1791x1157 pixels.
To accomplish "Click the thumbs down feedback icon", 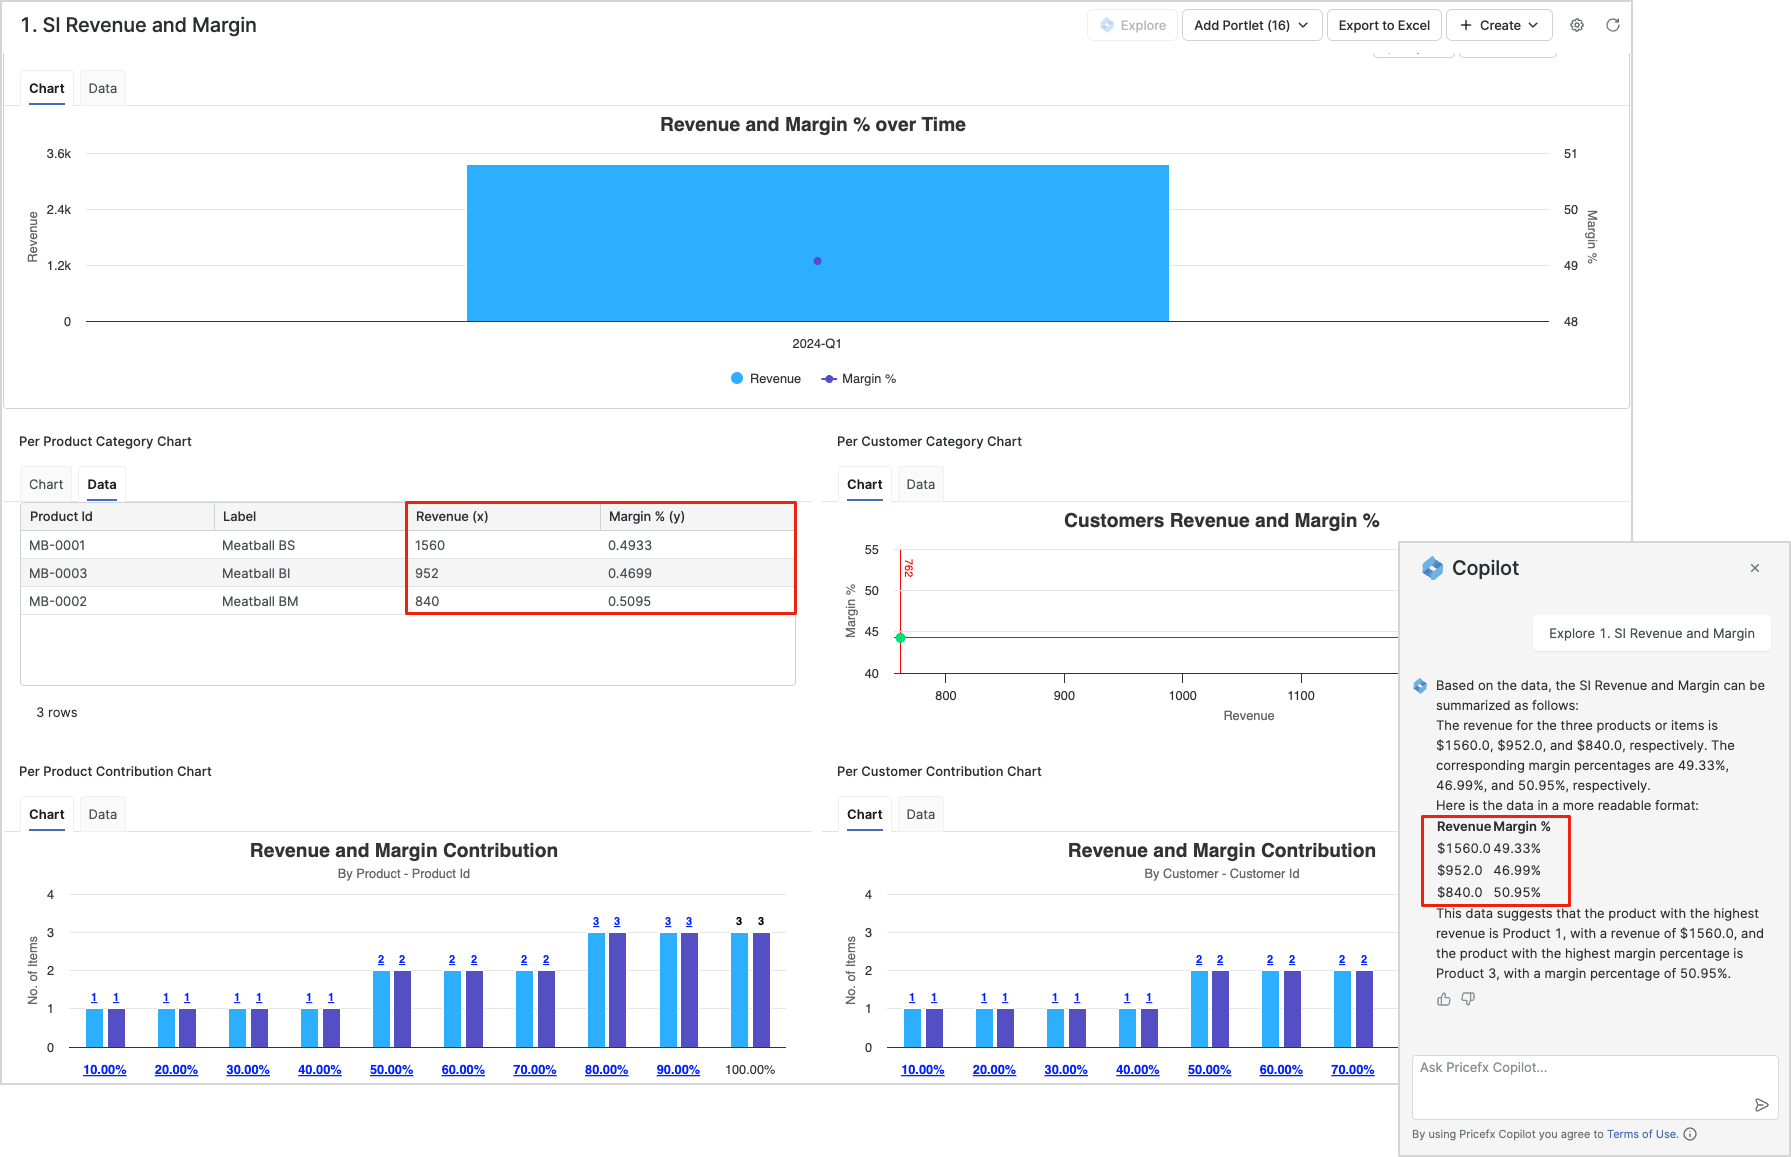I will point(1468,999).
